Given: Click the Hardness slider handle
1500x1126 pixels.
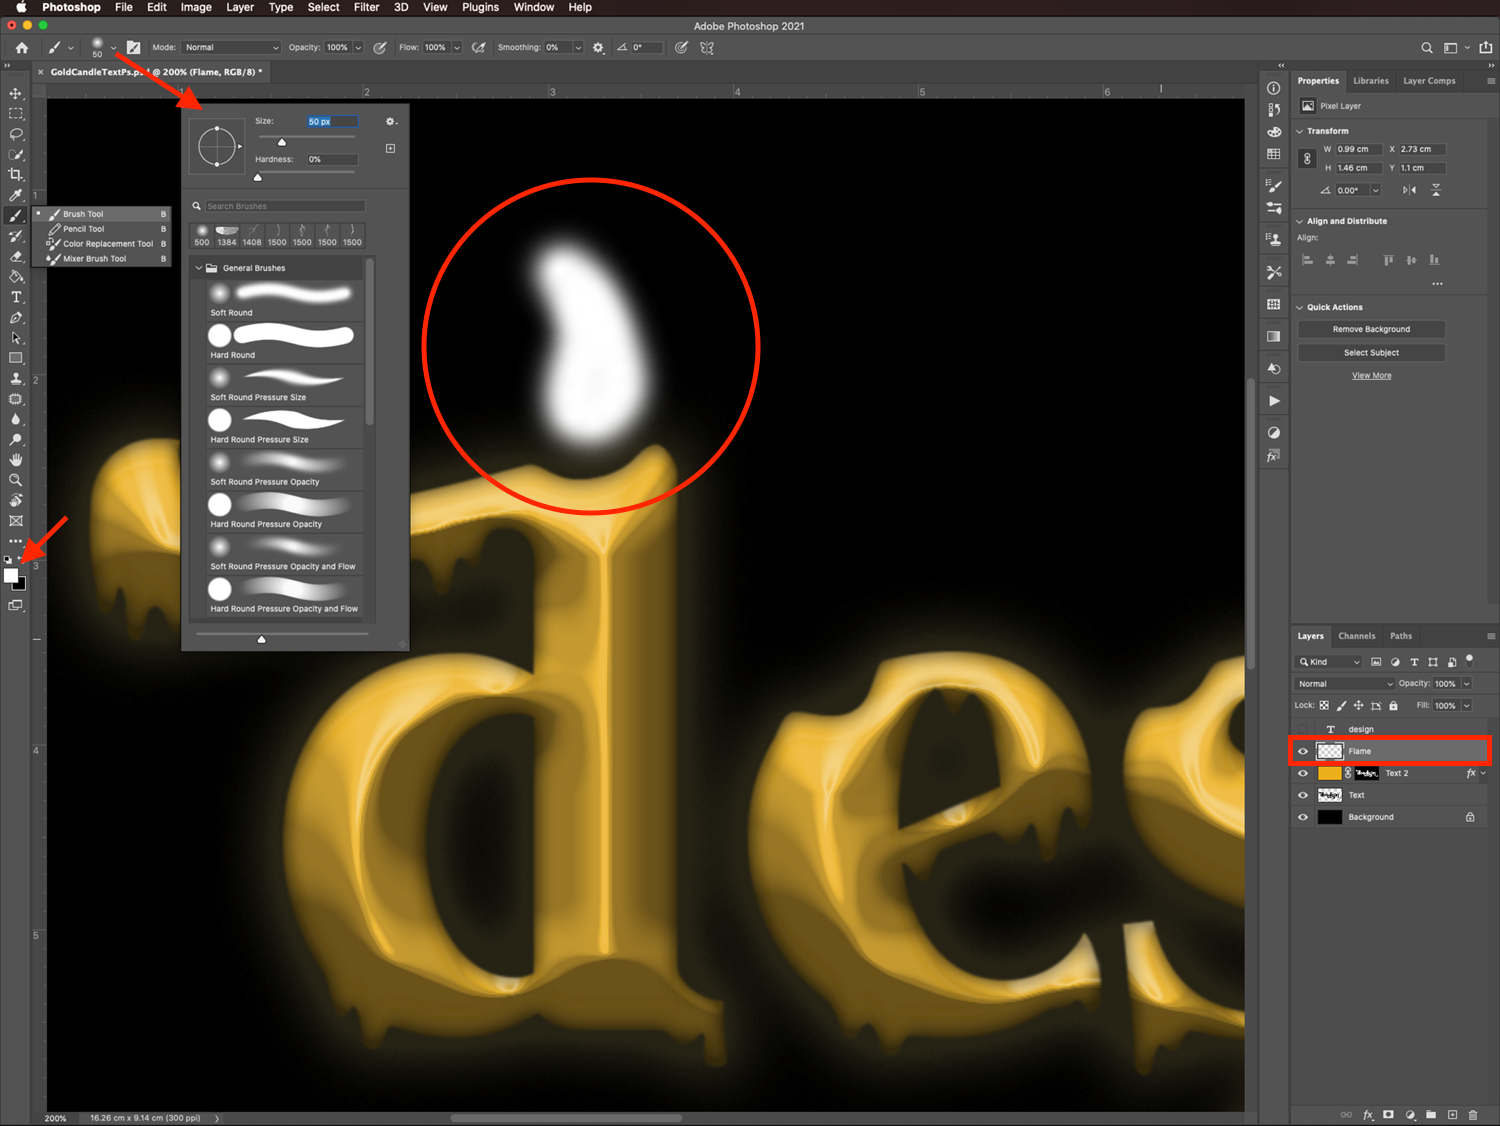Looking at the screenshot, I should [x=258, y=177].
